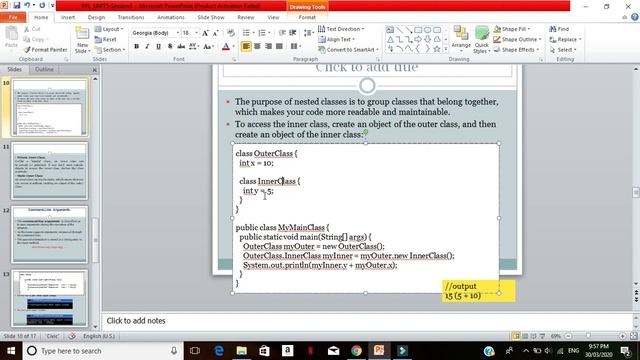This screenshot has width=640, height=360.
Task: Increase font size with Grow Font
Action: (x=205, y=33)
